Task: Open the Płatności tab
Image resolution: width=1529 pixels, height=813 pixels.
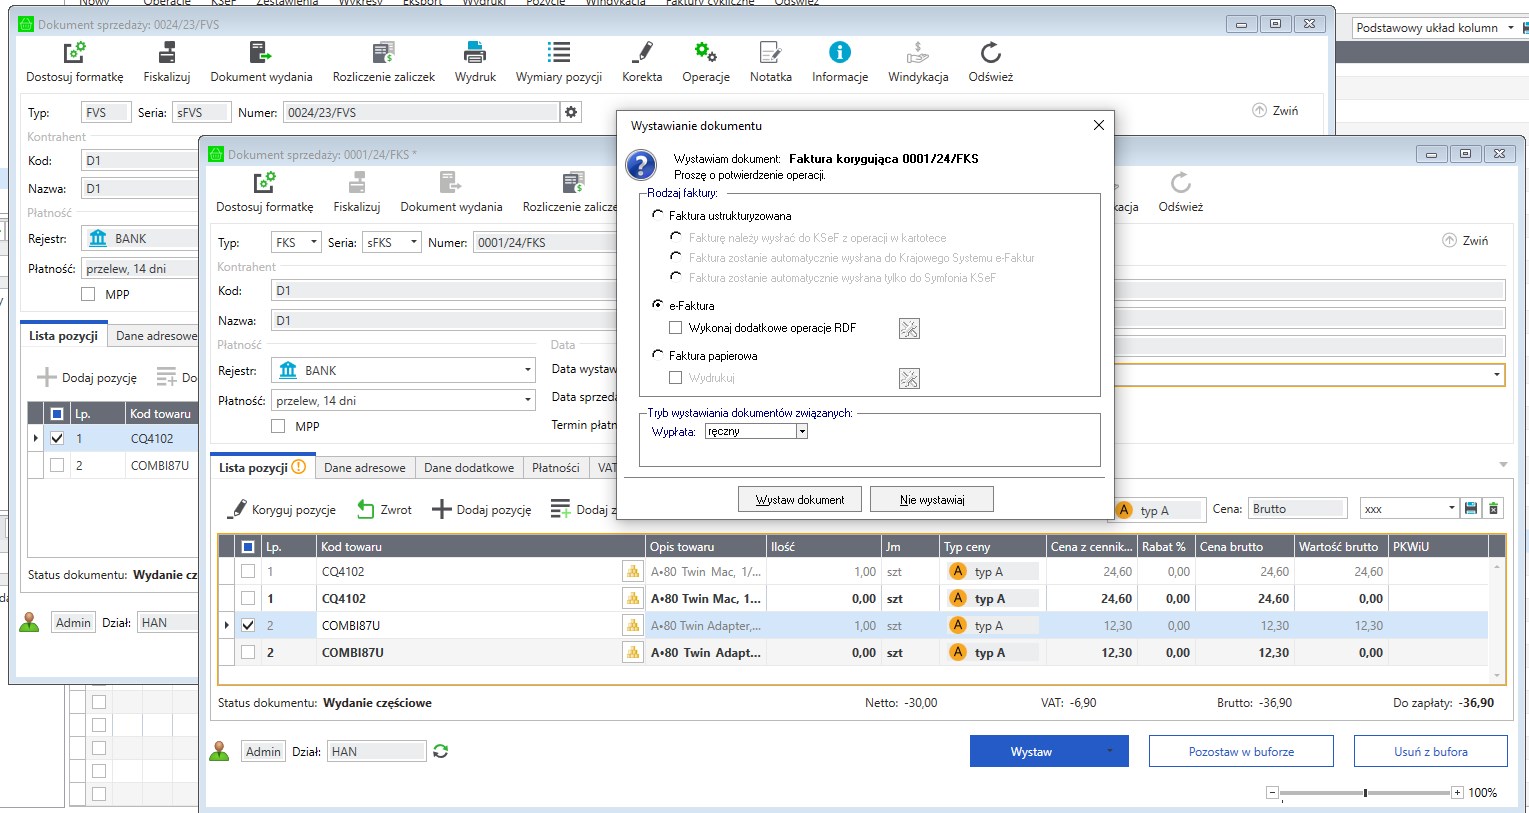Action: pos(555,468)
